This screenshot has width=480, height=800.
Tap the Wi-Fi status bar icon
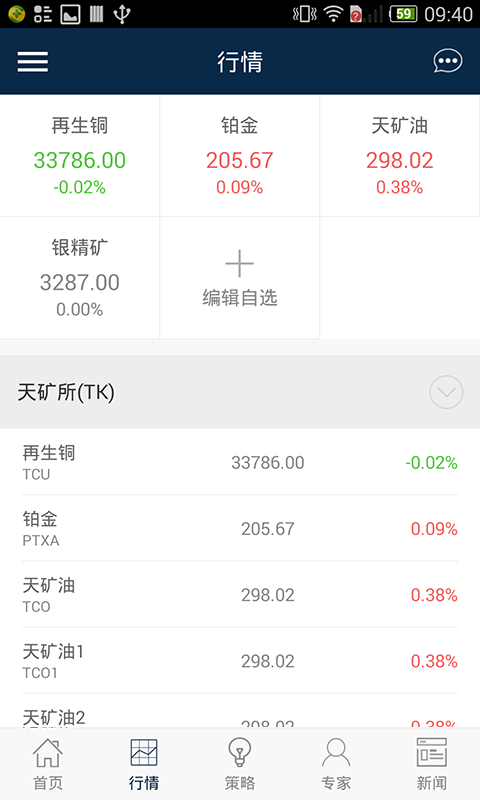coord(333,14)
